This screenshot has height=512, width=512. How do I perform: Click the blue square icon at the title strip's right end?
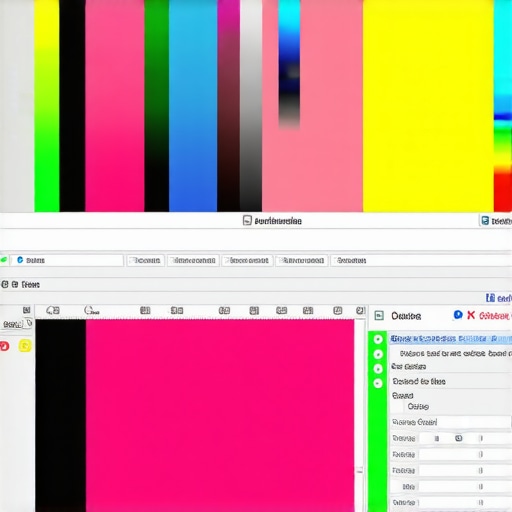(x=485, y=221)
